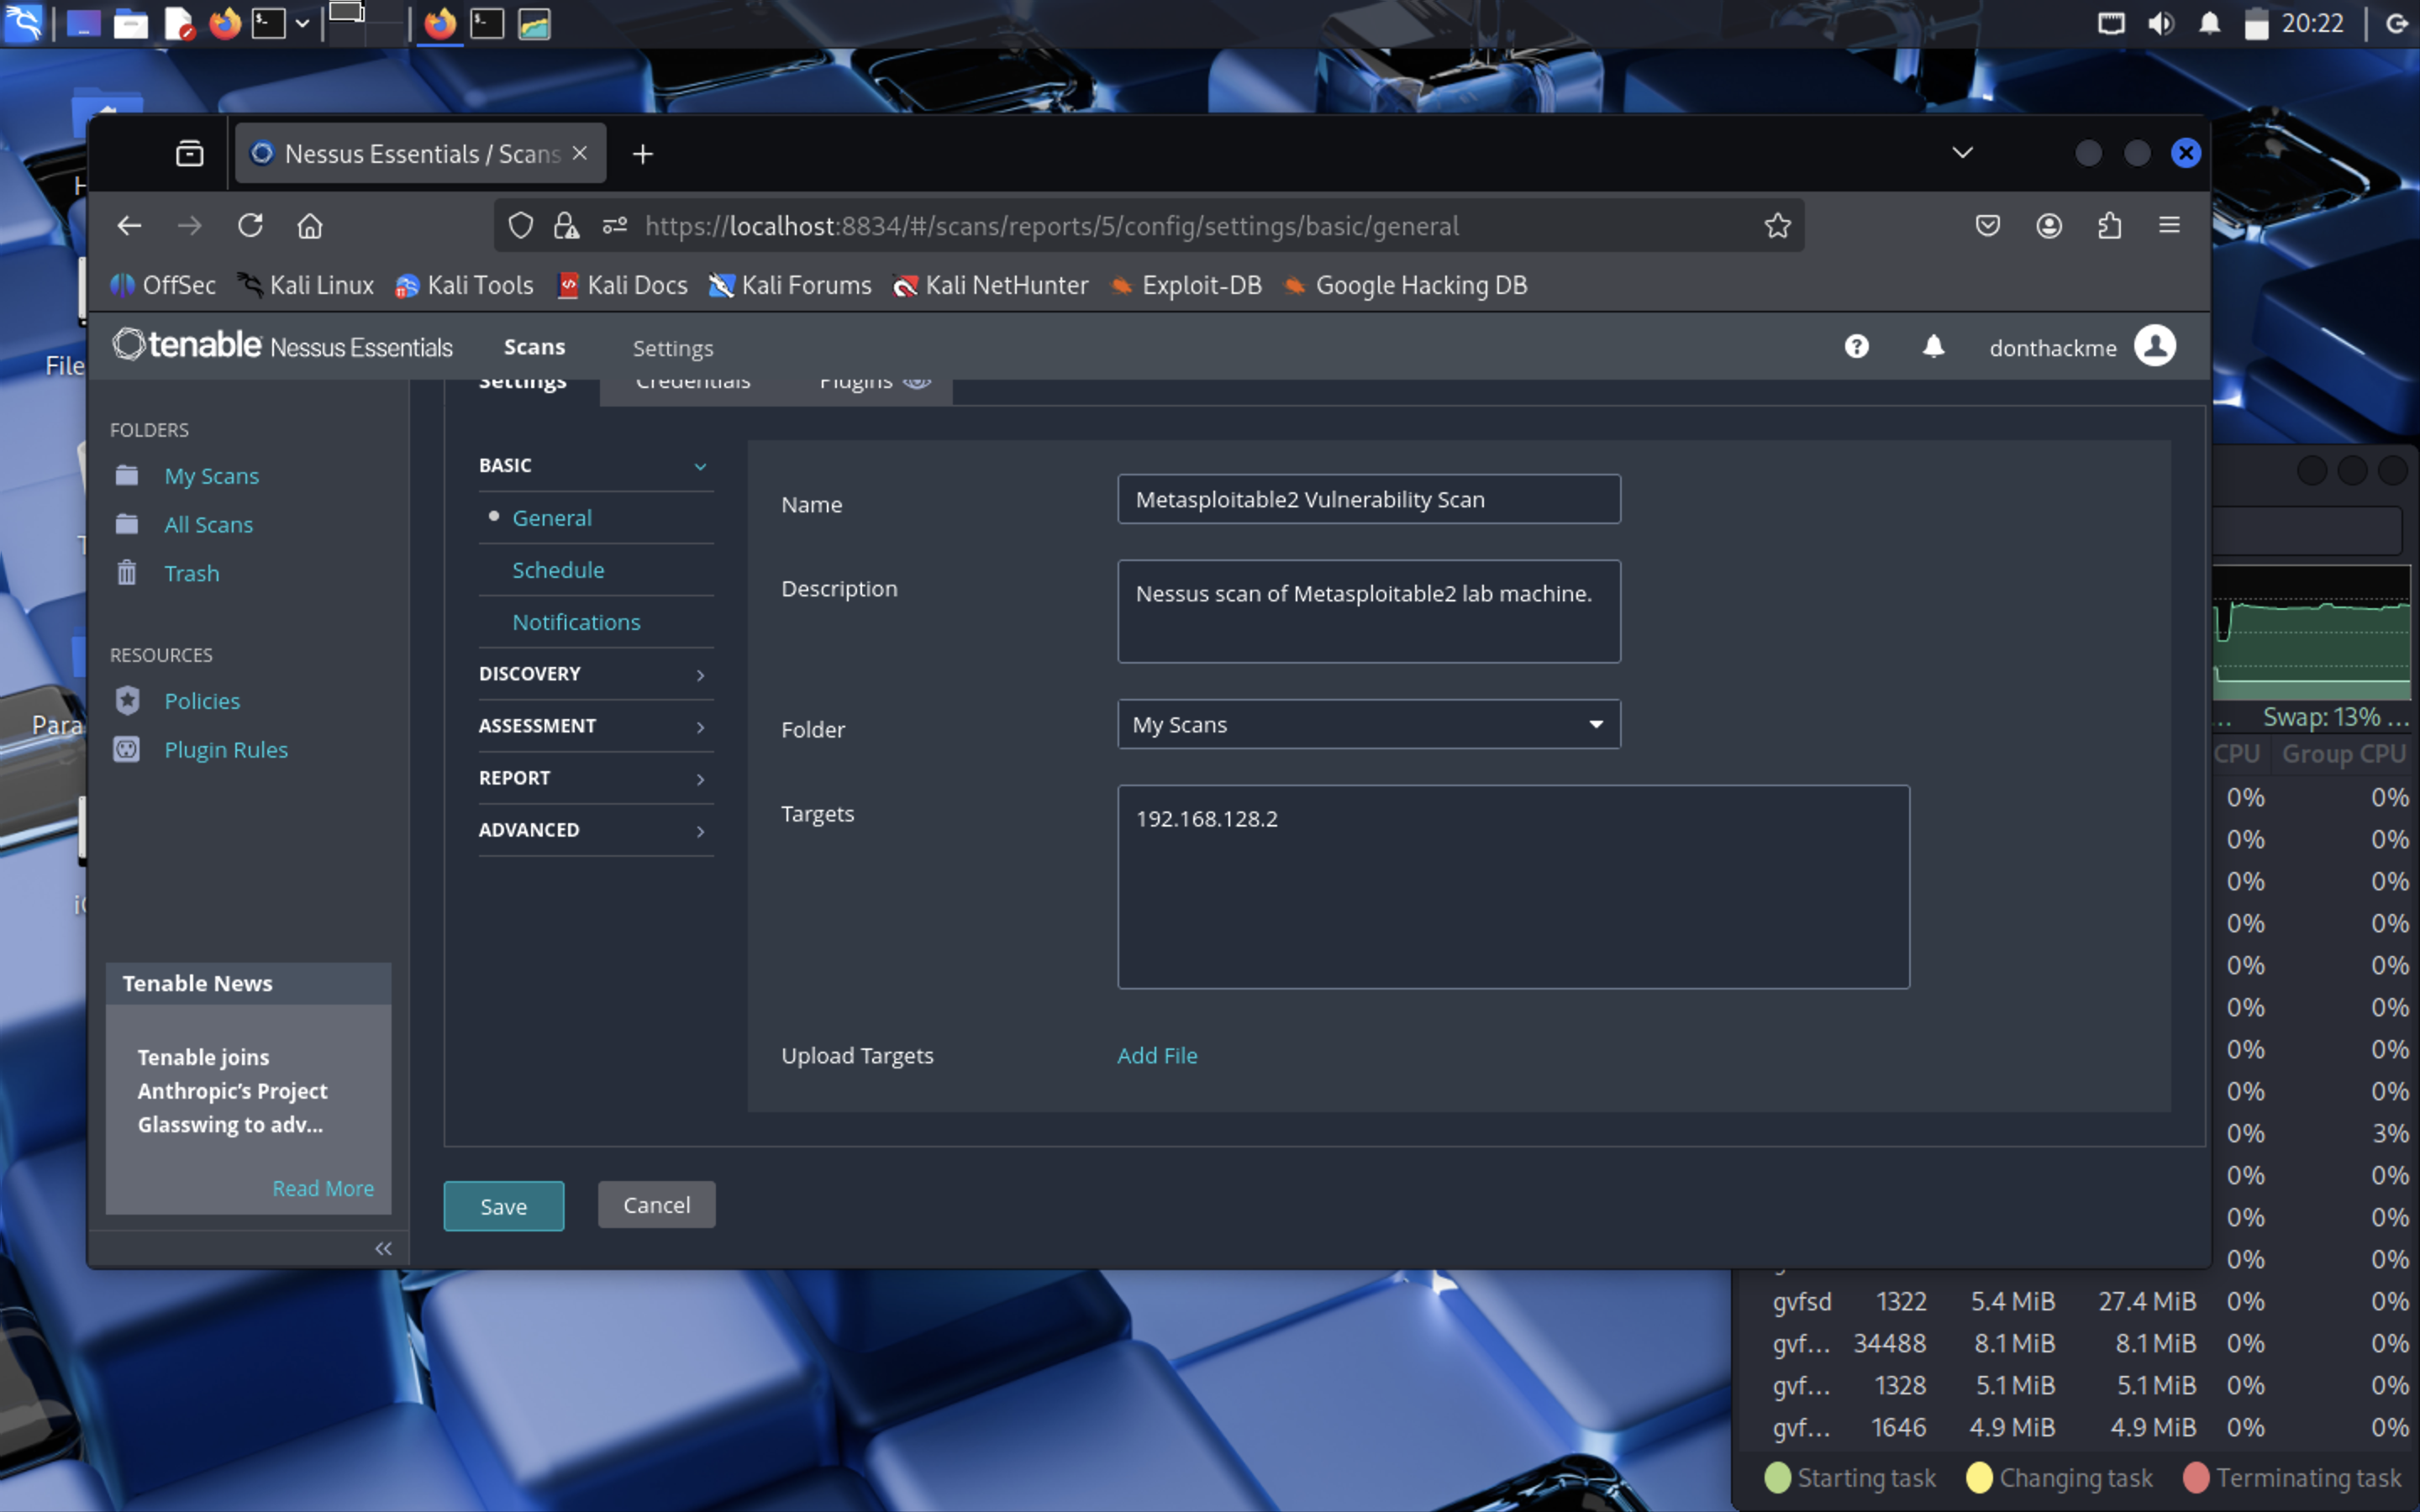
Task: Open Firefox View icon left of tab
Action: coord(190,153)
